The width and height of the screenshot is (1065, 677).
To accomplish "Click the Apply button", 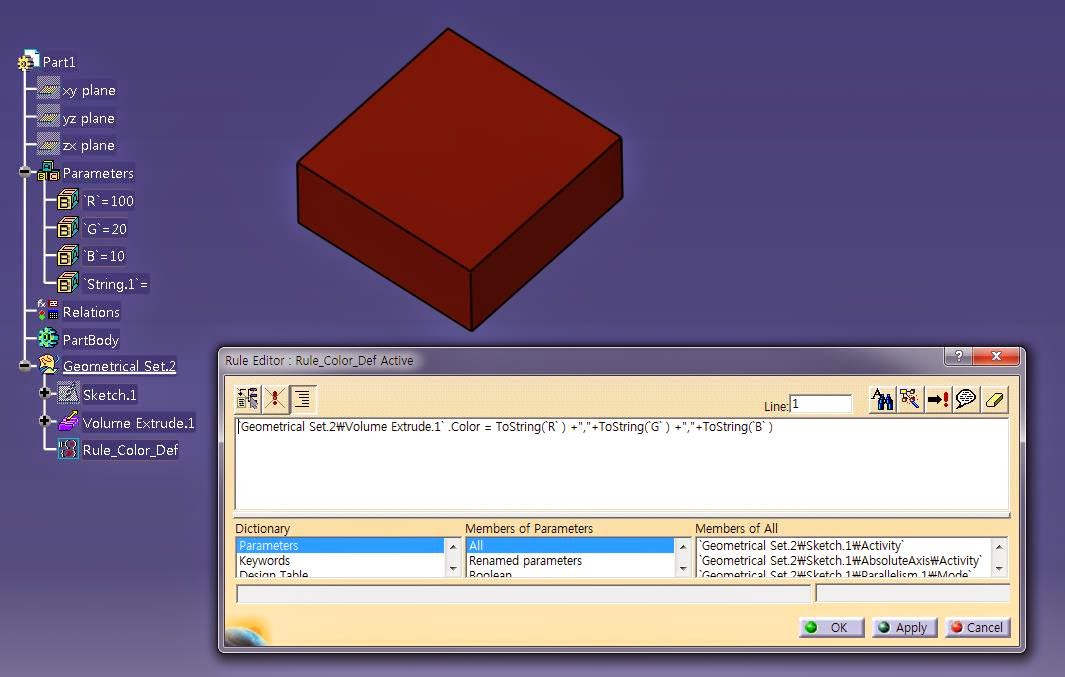I will [903, 627].
